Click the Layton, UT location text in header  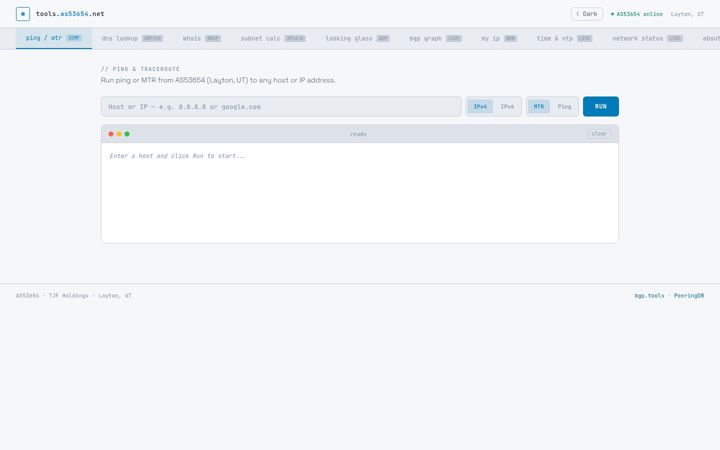687,14
